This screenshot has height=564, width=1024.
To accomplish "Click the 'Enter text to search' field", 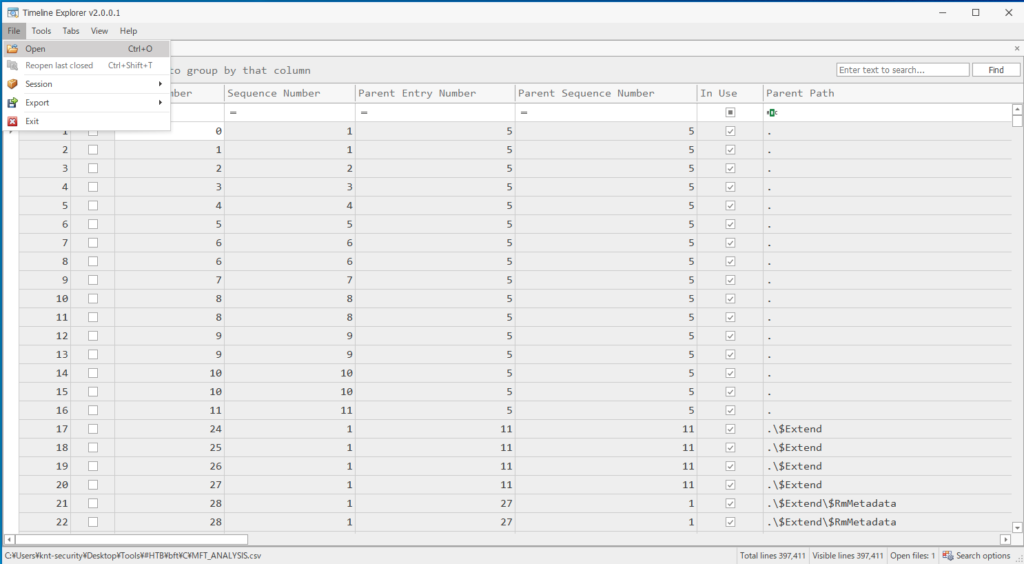I will 902,70.
